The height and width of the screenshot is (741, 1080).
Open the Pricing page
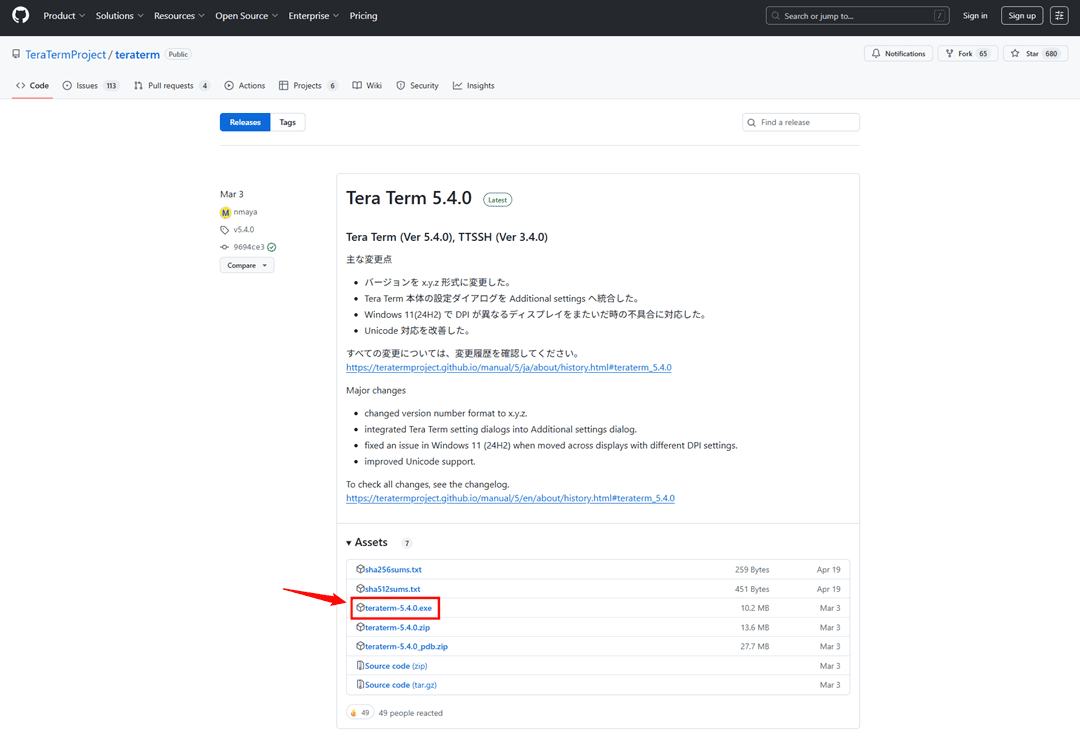coord(363,16)
